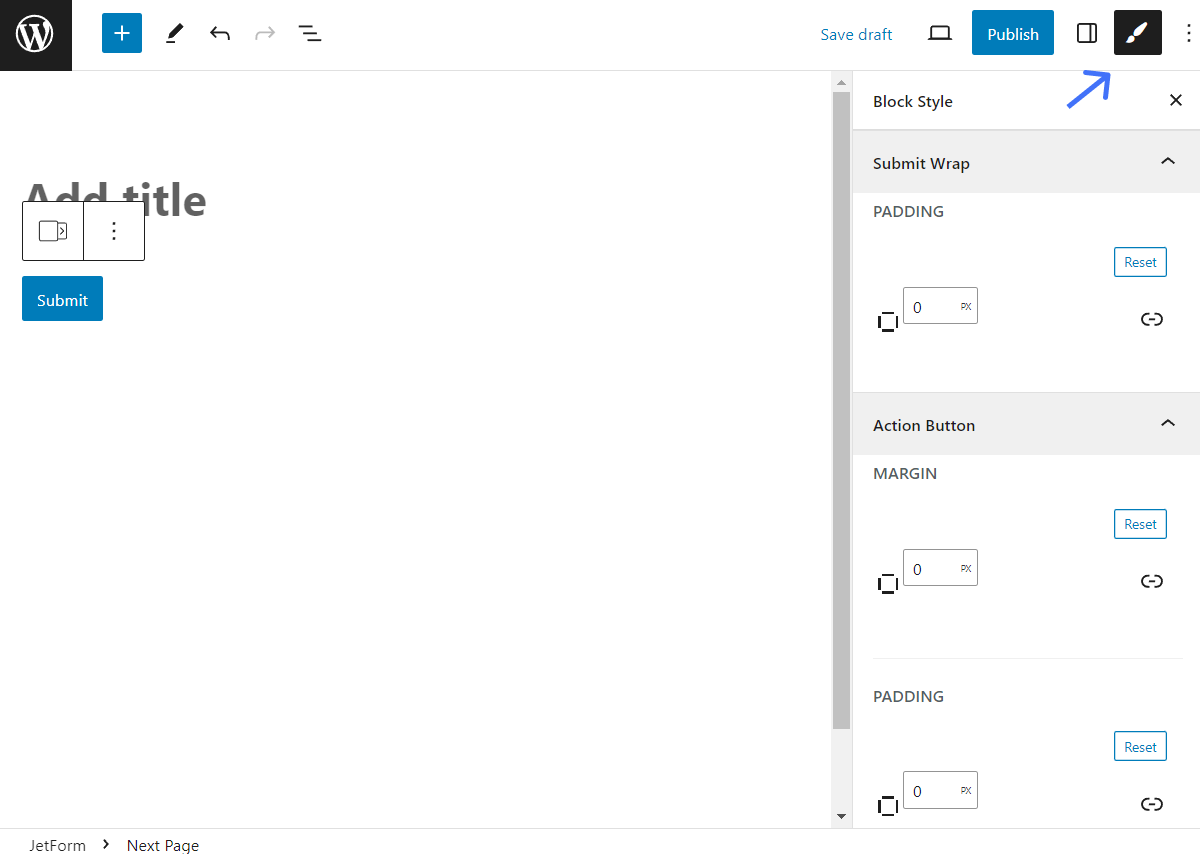Select the JetForm block icon in block toolbar
The width and height of the screenshot is (1200, 854).
tap(53, 230)
